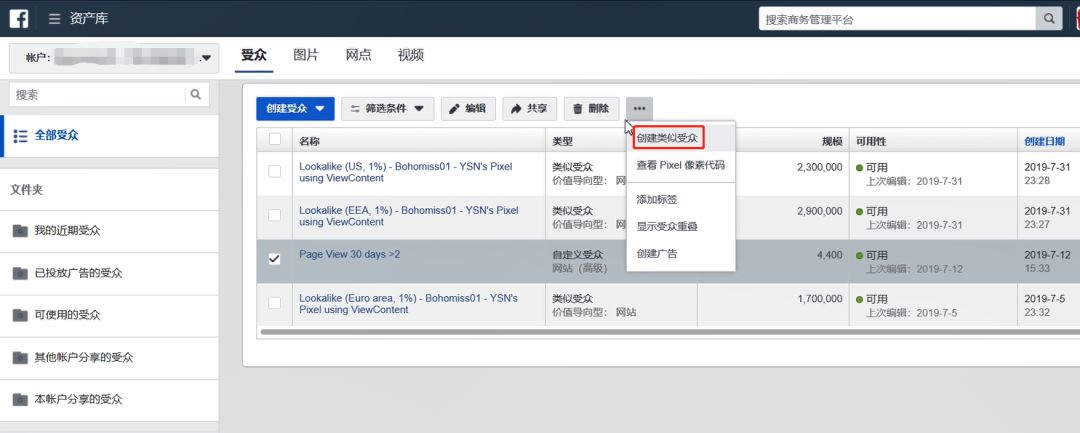Toggle the select-all checkbox in table header
Viewport: 1080px width, 433px height.
[x=275, y=141]
